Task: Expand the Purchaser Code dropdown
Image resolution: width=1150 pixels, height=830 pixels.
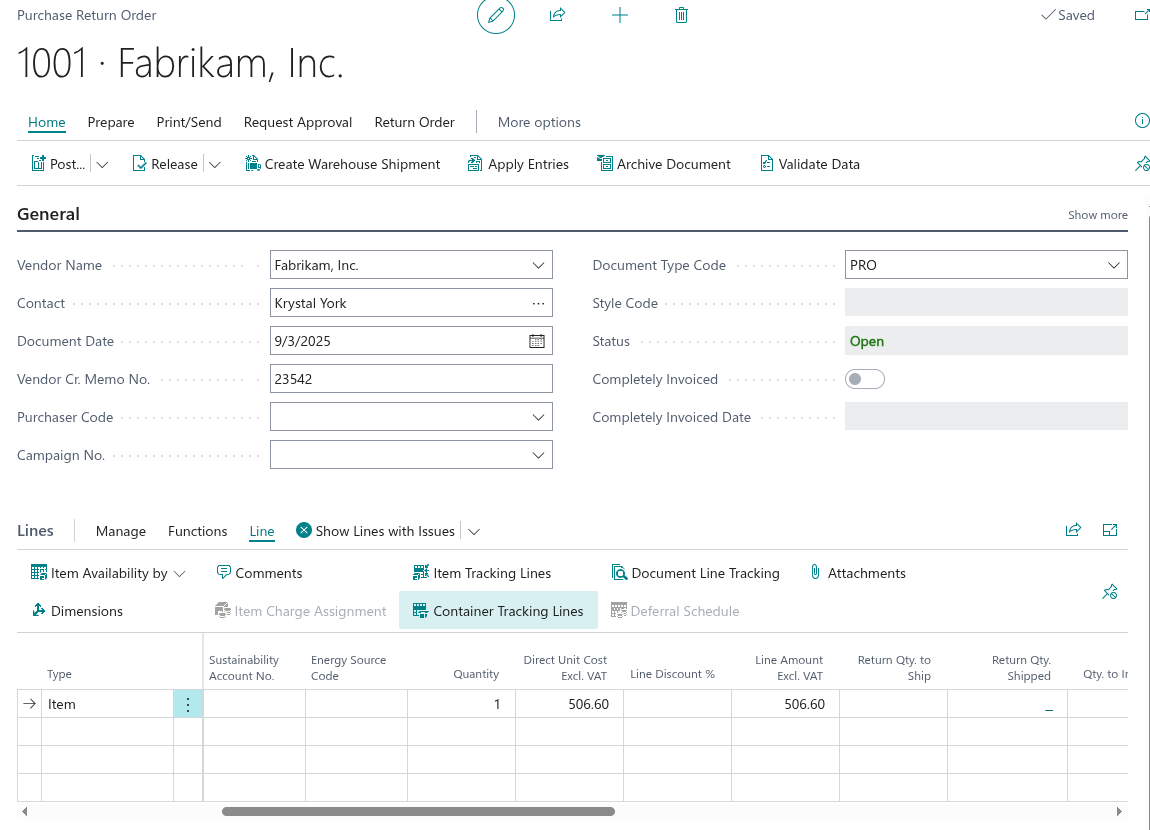Action: coord(539,417)
